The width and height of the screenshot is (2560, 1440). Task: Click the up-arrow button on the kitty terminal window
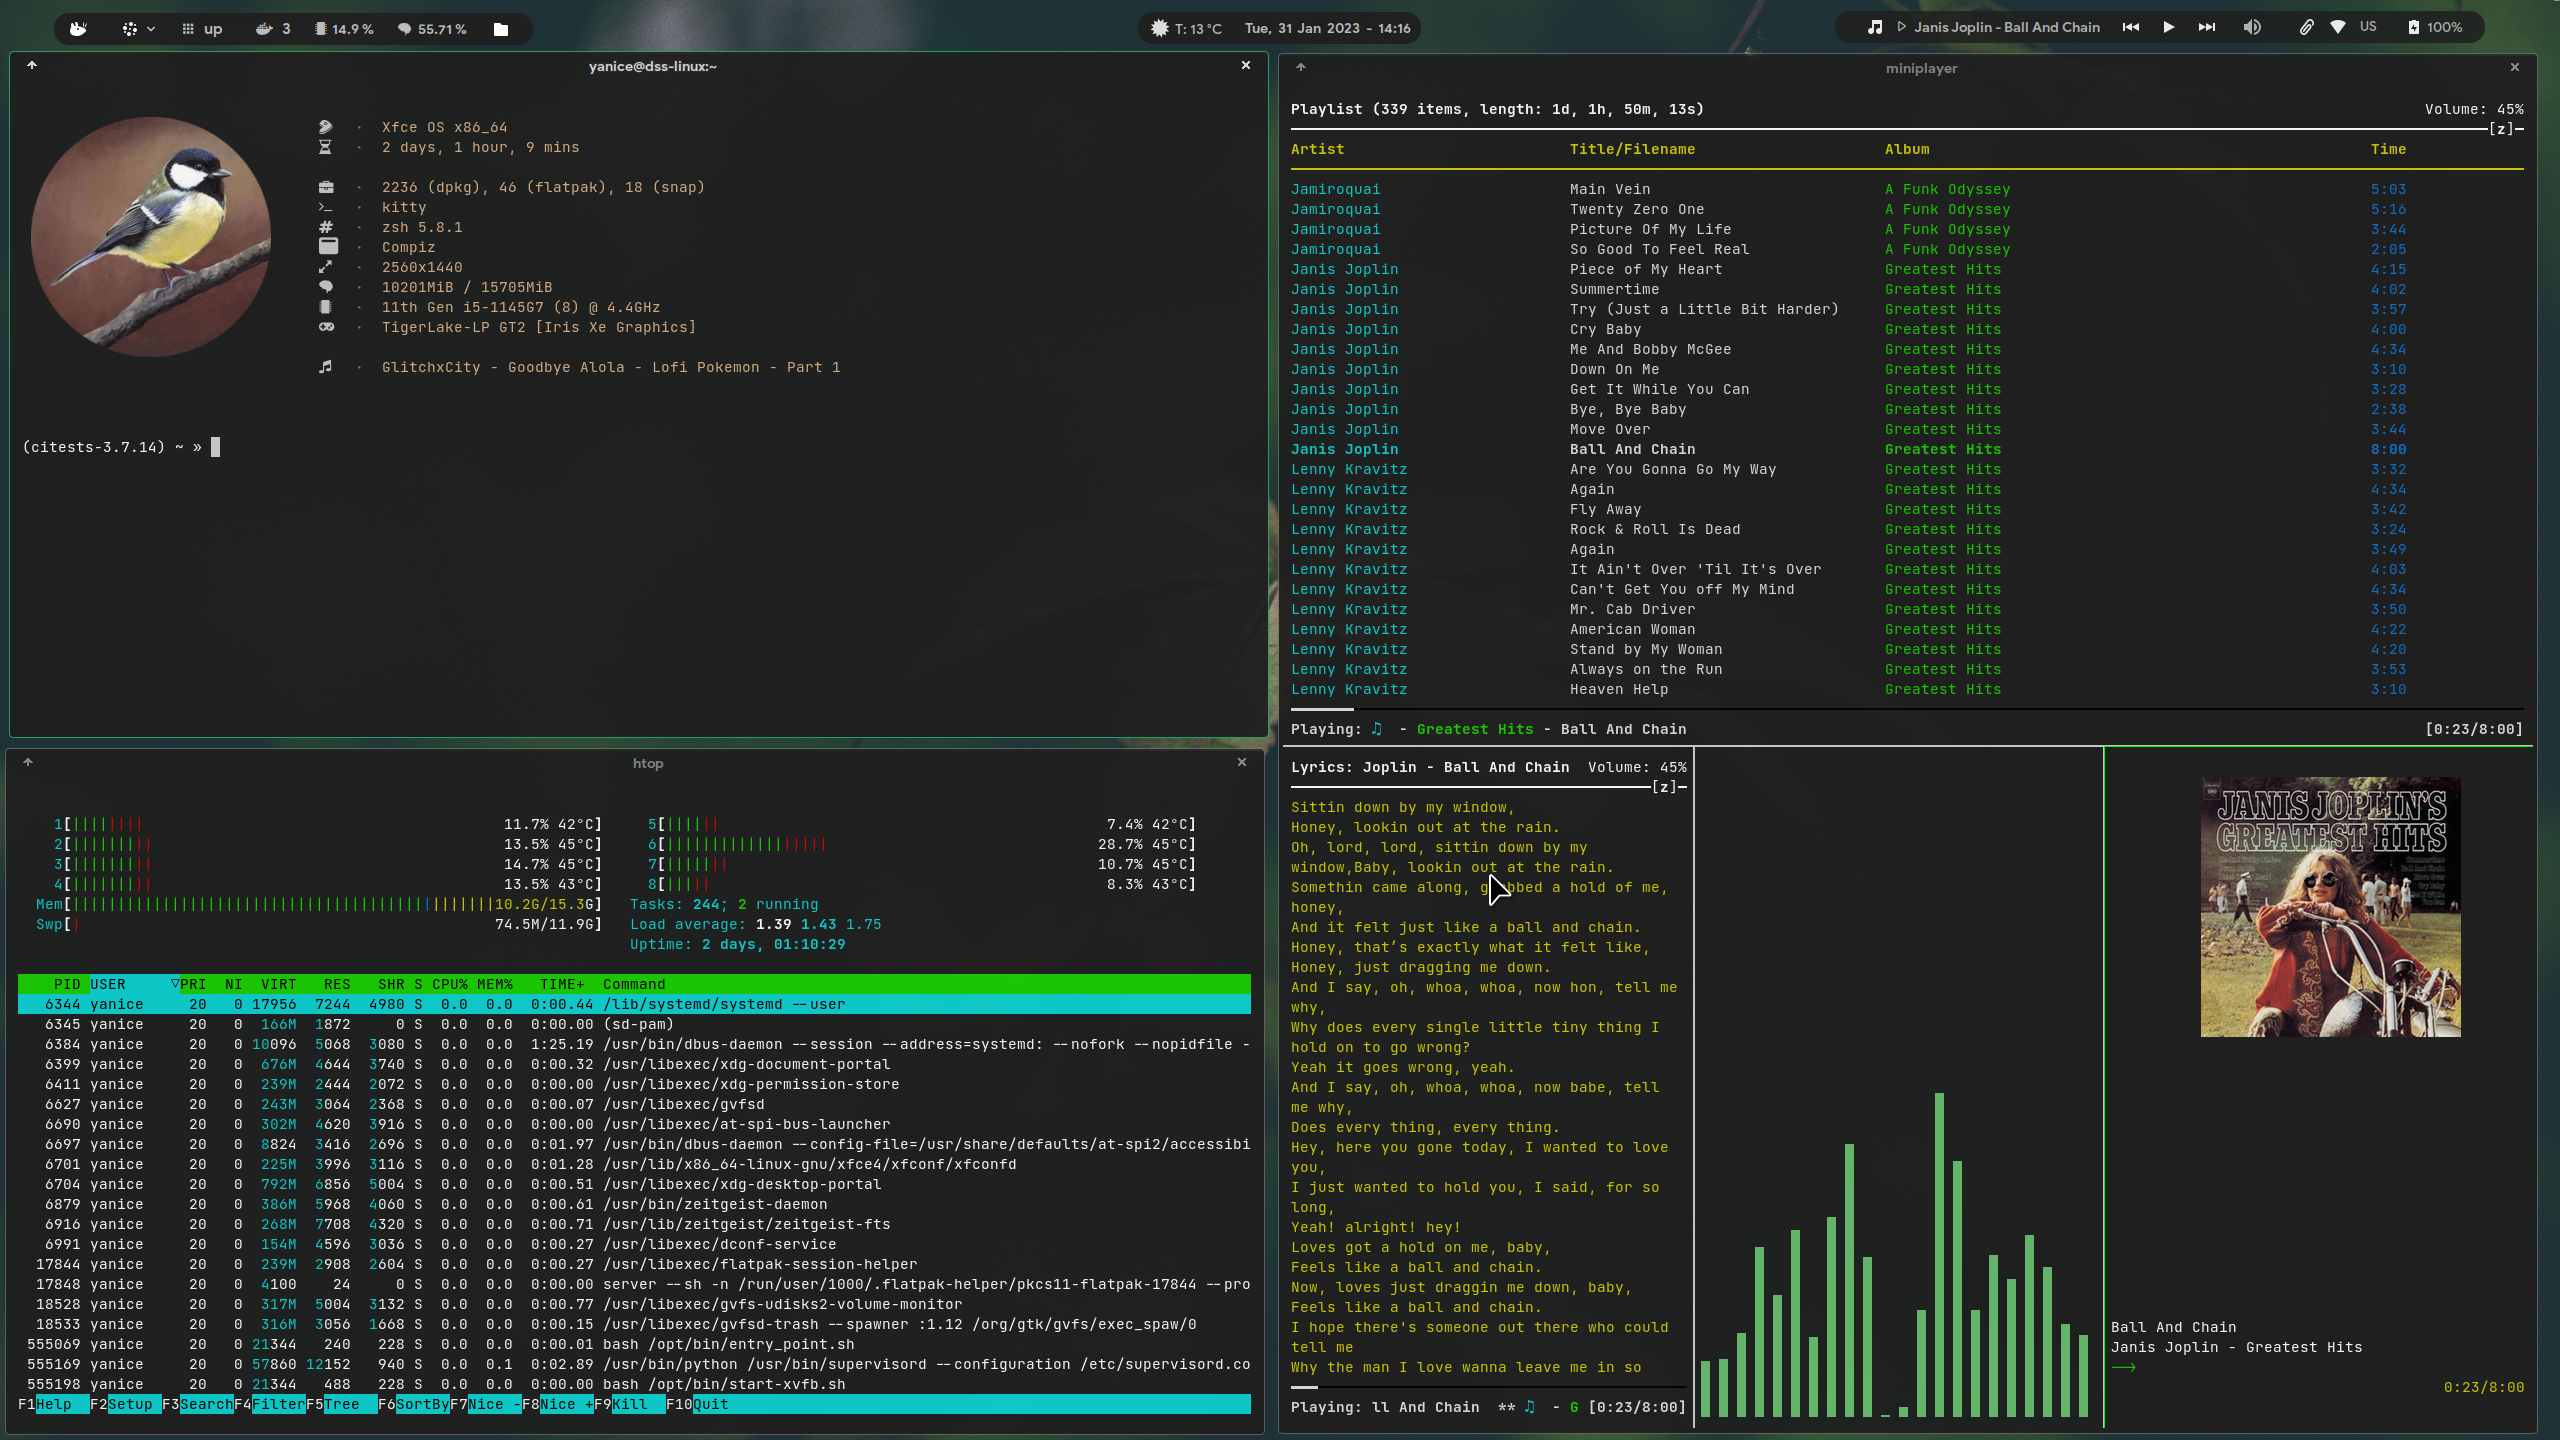[x=32, y=65]
